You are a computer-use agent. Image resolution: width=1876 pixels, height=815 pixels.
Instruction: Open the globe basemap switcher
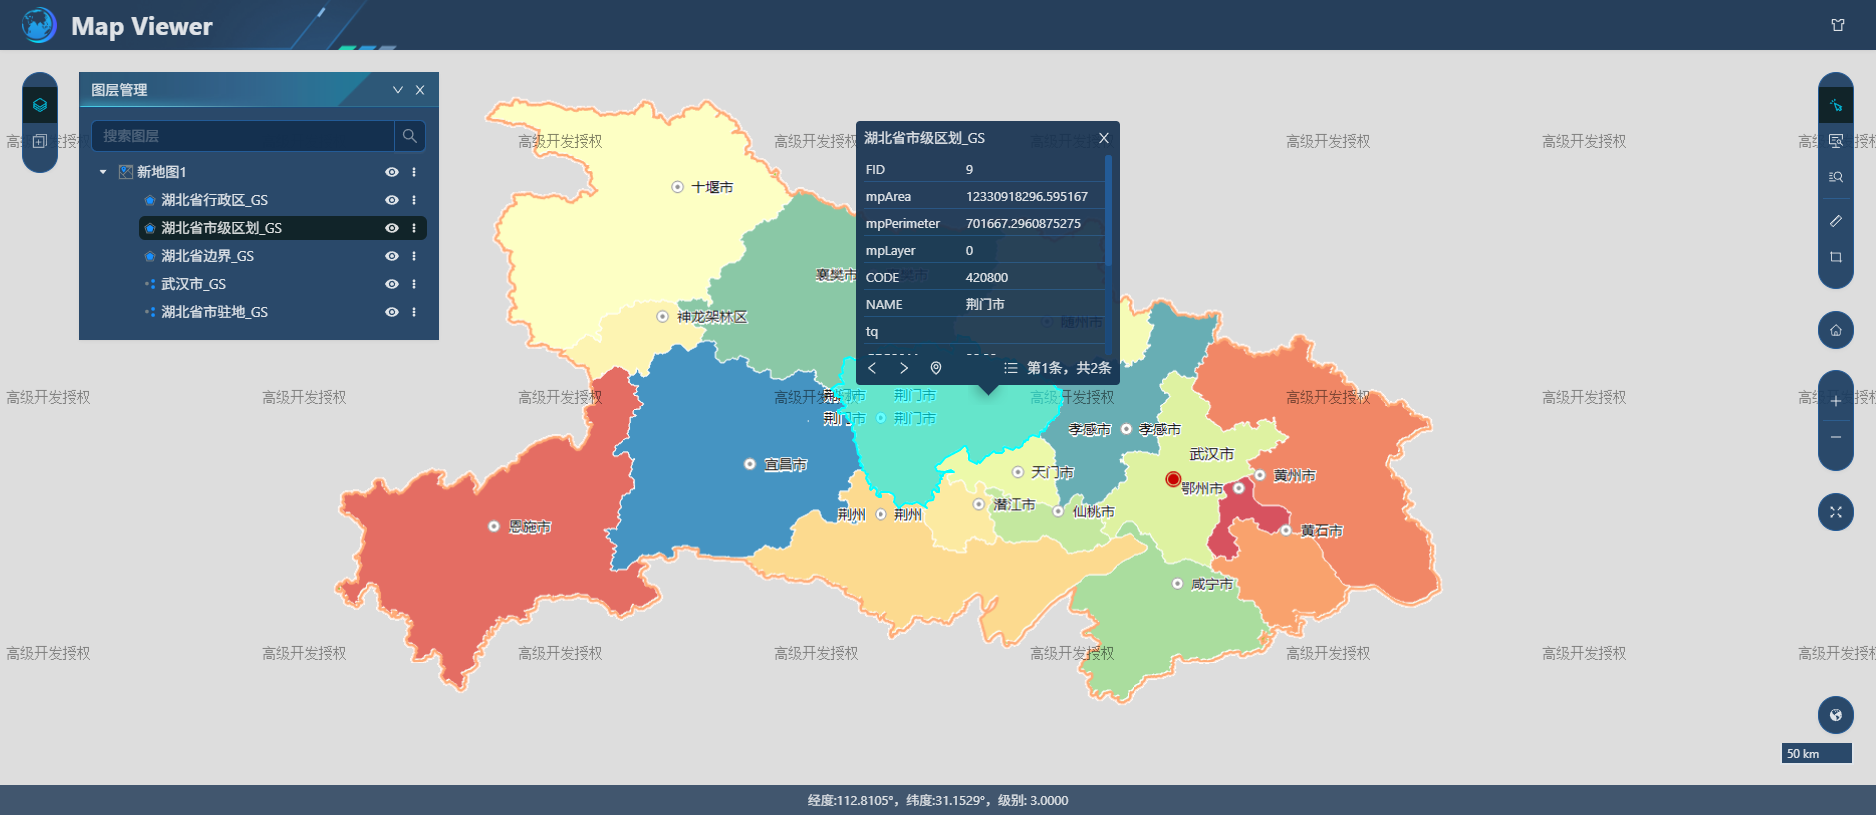coord(1835,715)
